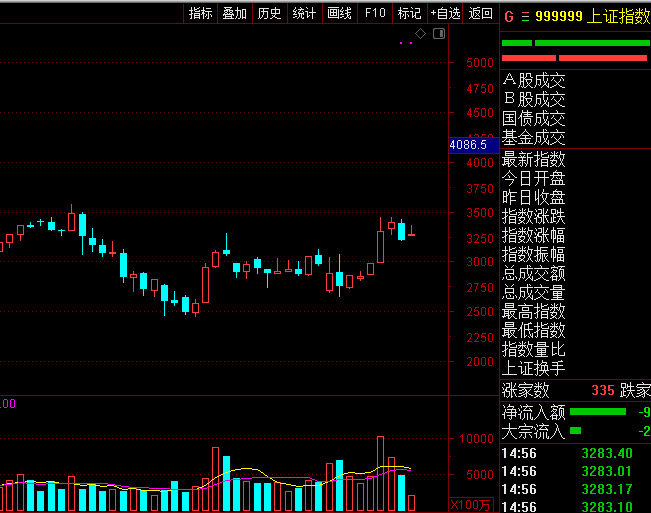Add index to watchlist with +自选
Screen dimensions: 651x513
click(x=445, y=13)
